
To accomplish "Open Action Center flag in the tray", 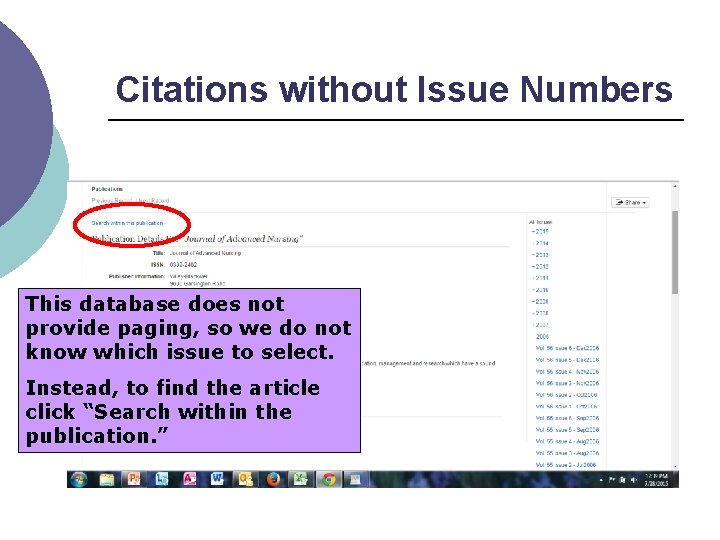I will (x=612, y=480).
